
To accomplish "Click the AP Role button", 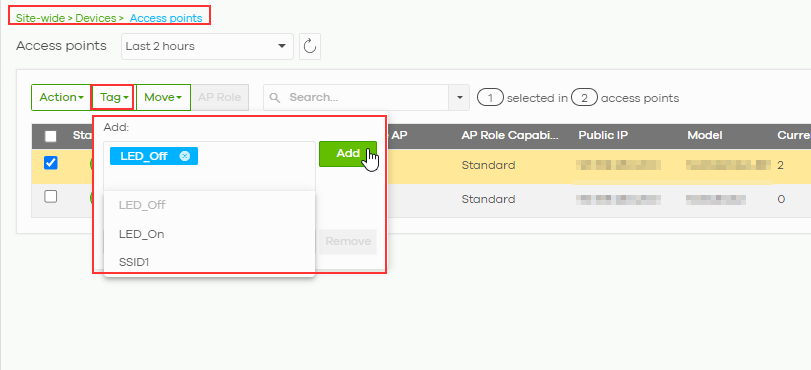I will click(x=220, y=97).
